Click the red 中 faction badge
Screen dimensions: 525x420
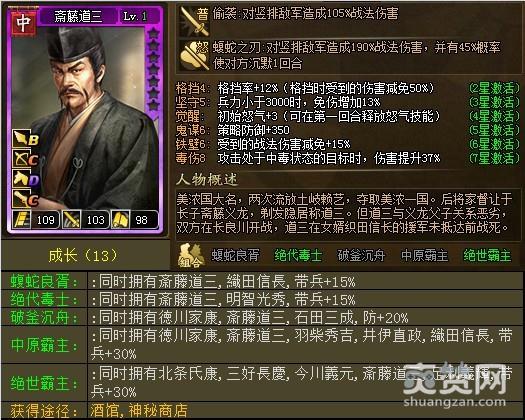coord(23,23)
